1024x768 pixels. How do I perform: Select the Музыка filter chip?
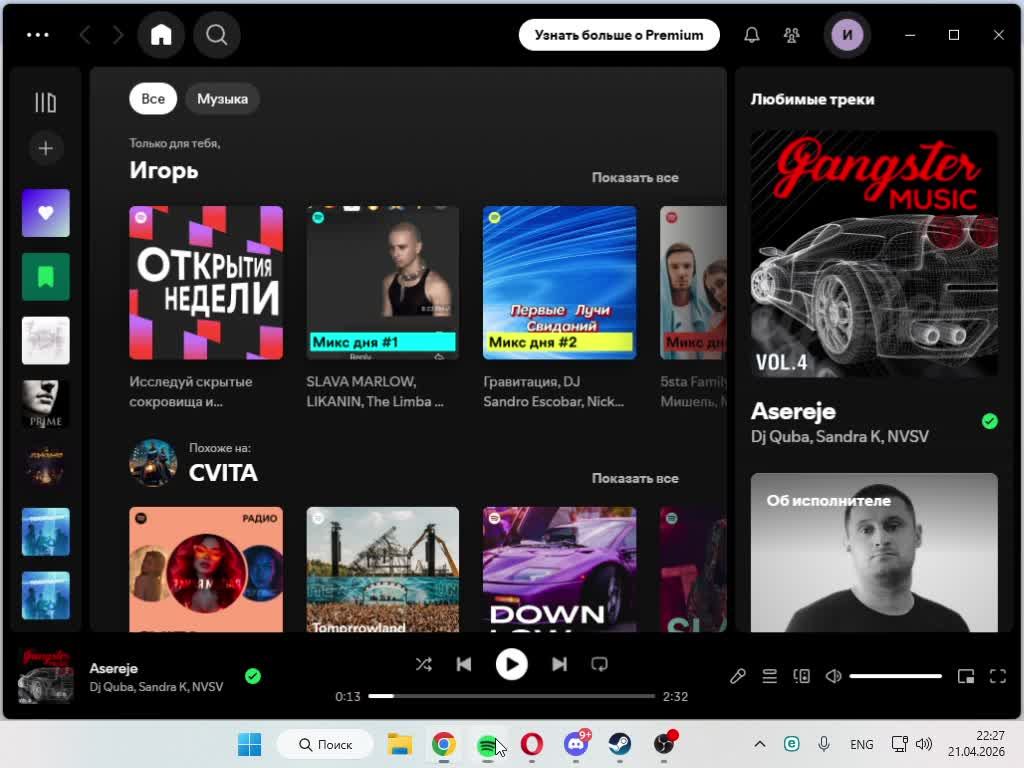pos(222,99)
